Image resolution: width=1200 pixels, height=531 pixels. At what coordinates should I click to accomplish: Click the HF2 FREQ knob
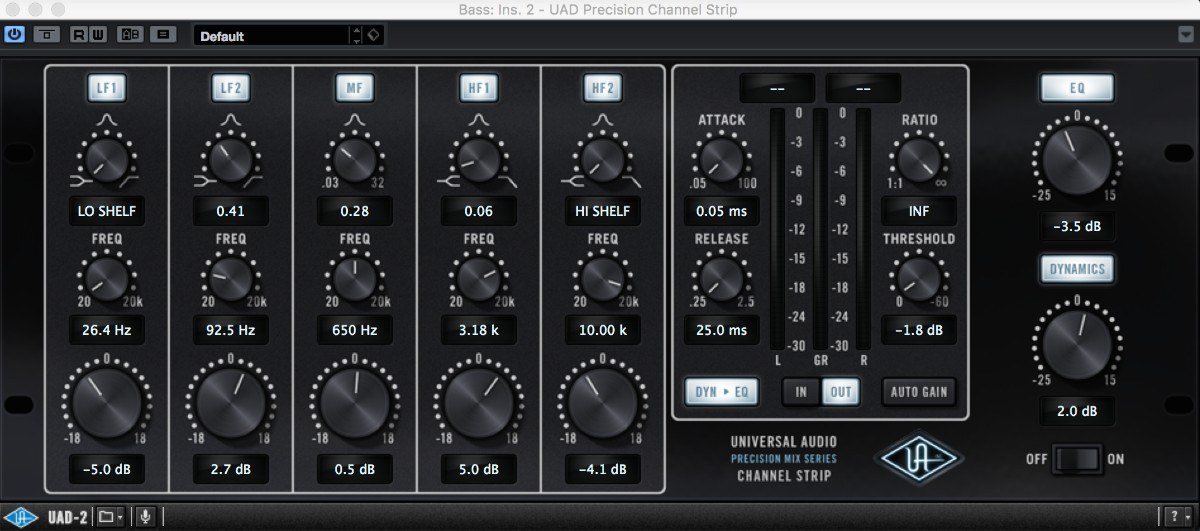(x=603, y=277)
